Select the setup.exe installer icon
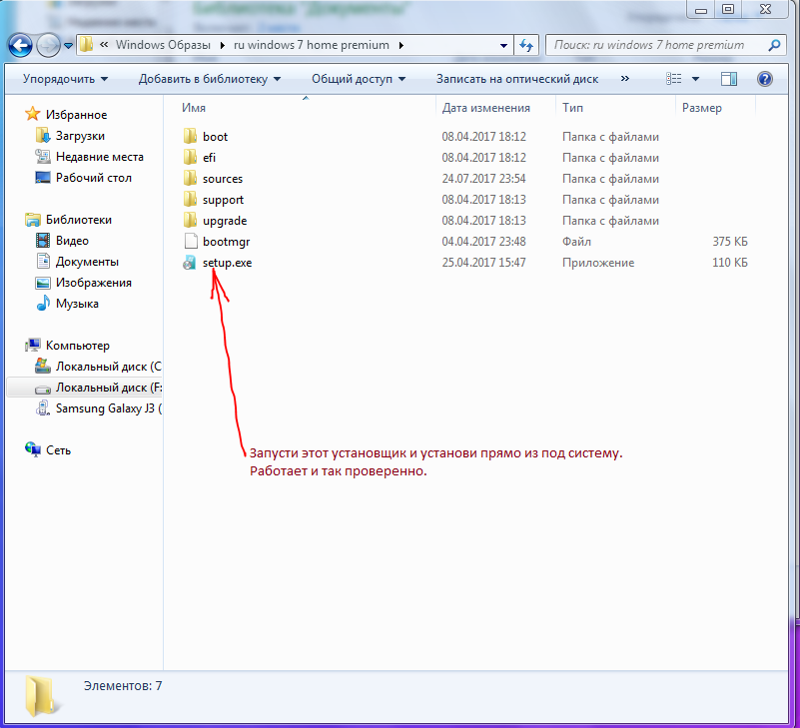Screen dimensions: 800x728 190,262
